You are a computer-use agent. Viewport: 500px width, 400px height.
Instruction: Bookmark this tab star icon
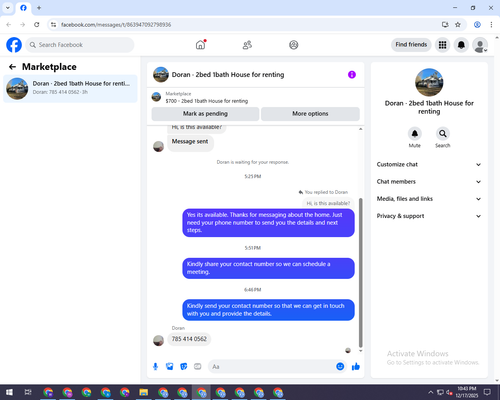pos(458,25)
